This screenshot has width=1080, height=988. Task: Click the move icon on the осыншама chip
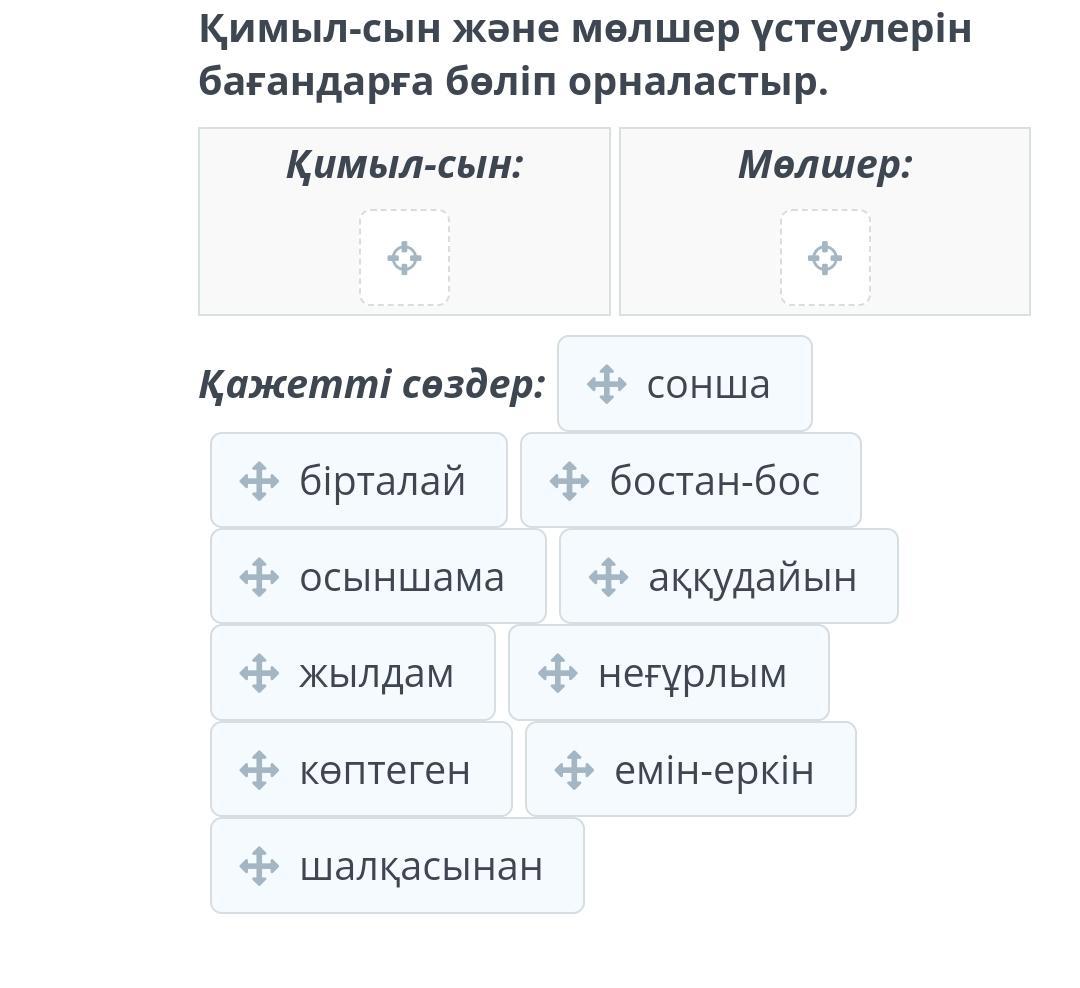[259, 577]
